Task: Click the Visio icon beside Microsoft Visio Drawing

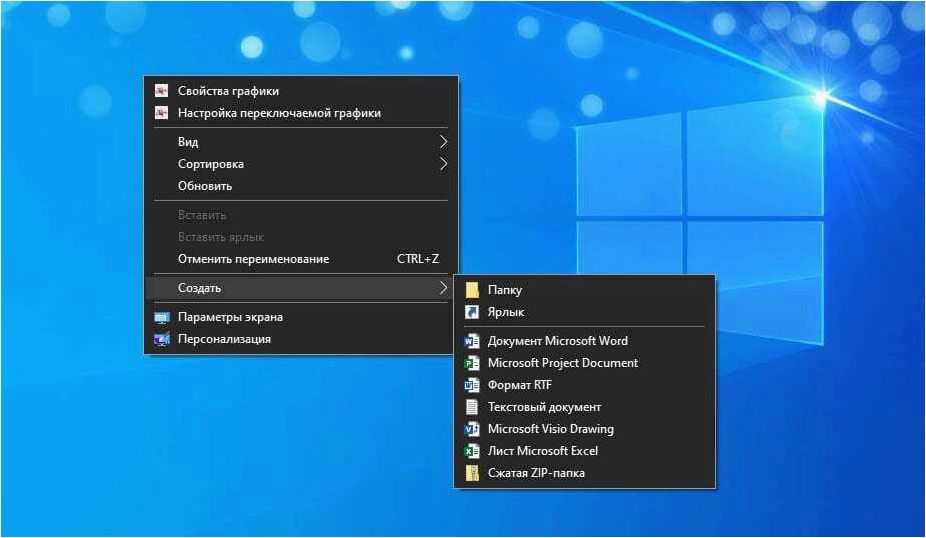Action: [x=472, y=429]
